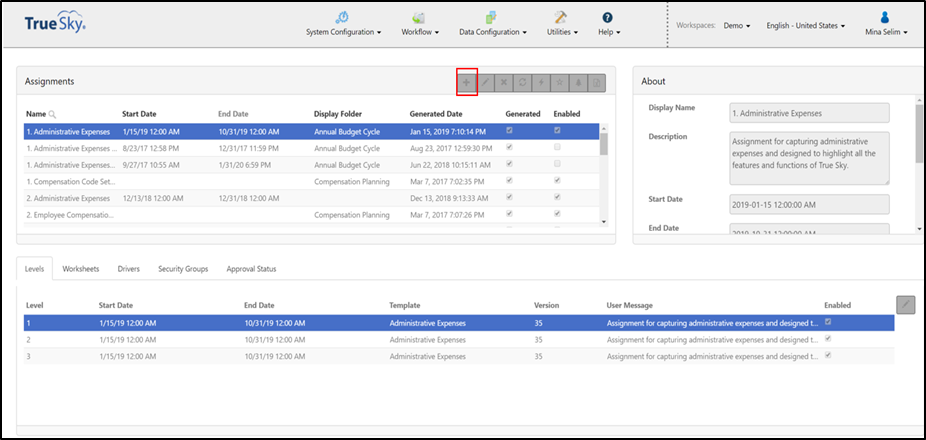Select assignment generated Aug 23, 2017 12:59:30 PM

pyautogui.click(x=312, y=148)
